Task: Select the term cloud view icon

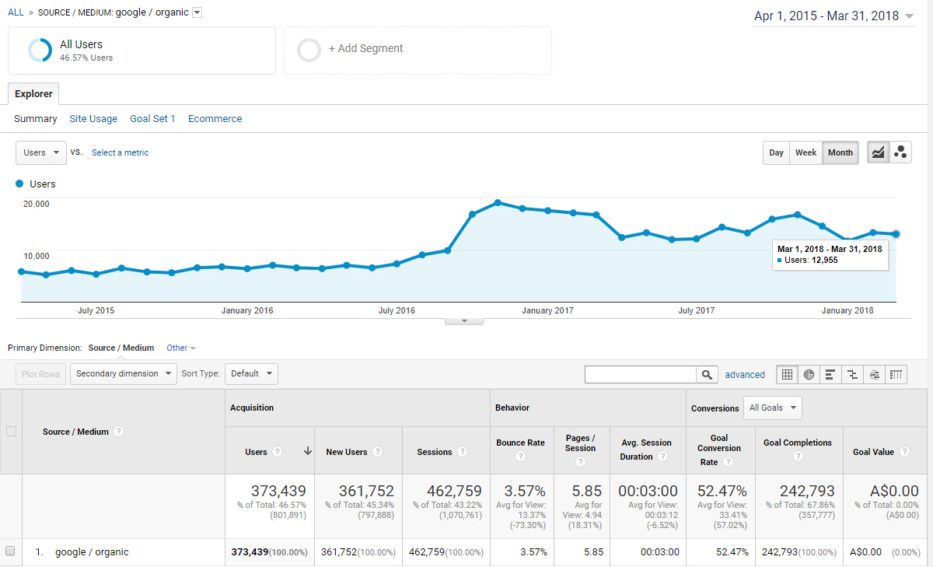Action: (x=875, y=375)
